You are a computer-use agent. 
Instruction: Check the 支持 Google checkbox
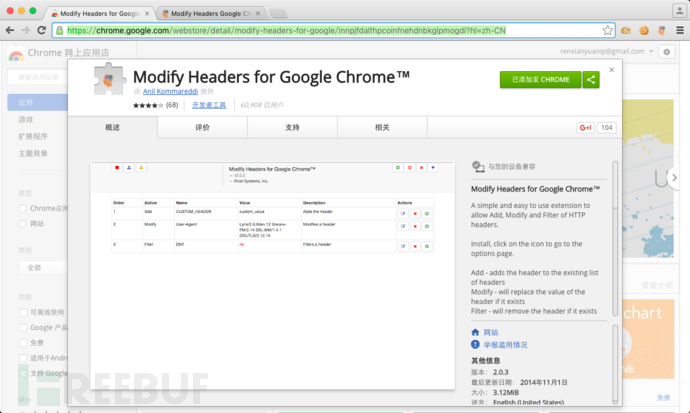23,373
